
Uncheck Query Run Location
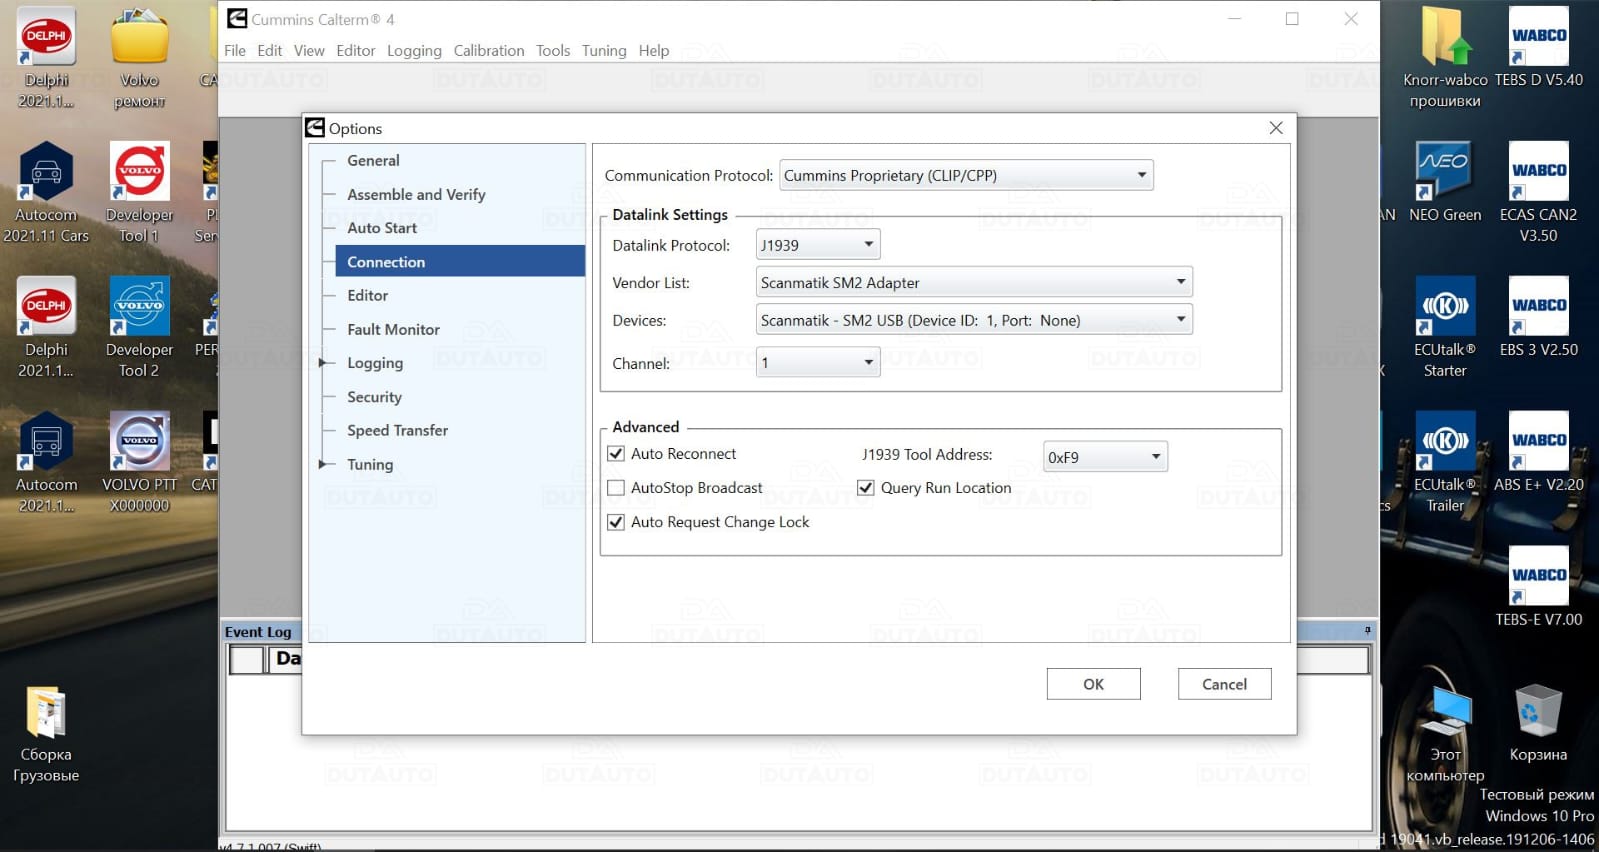click(866, 488)
